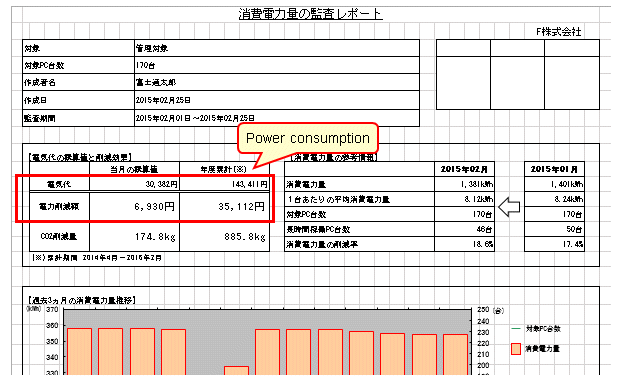
Task: Select the report title 消費電力量の監査レポート
Action: [x=310, y=14]
